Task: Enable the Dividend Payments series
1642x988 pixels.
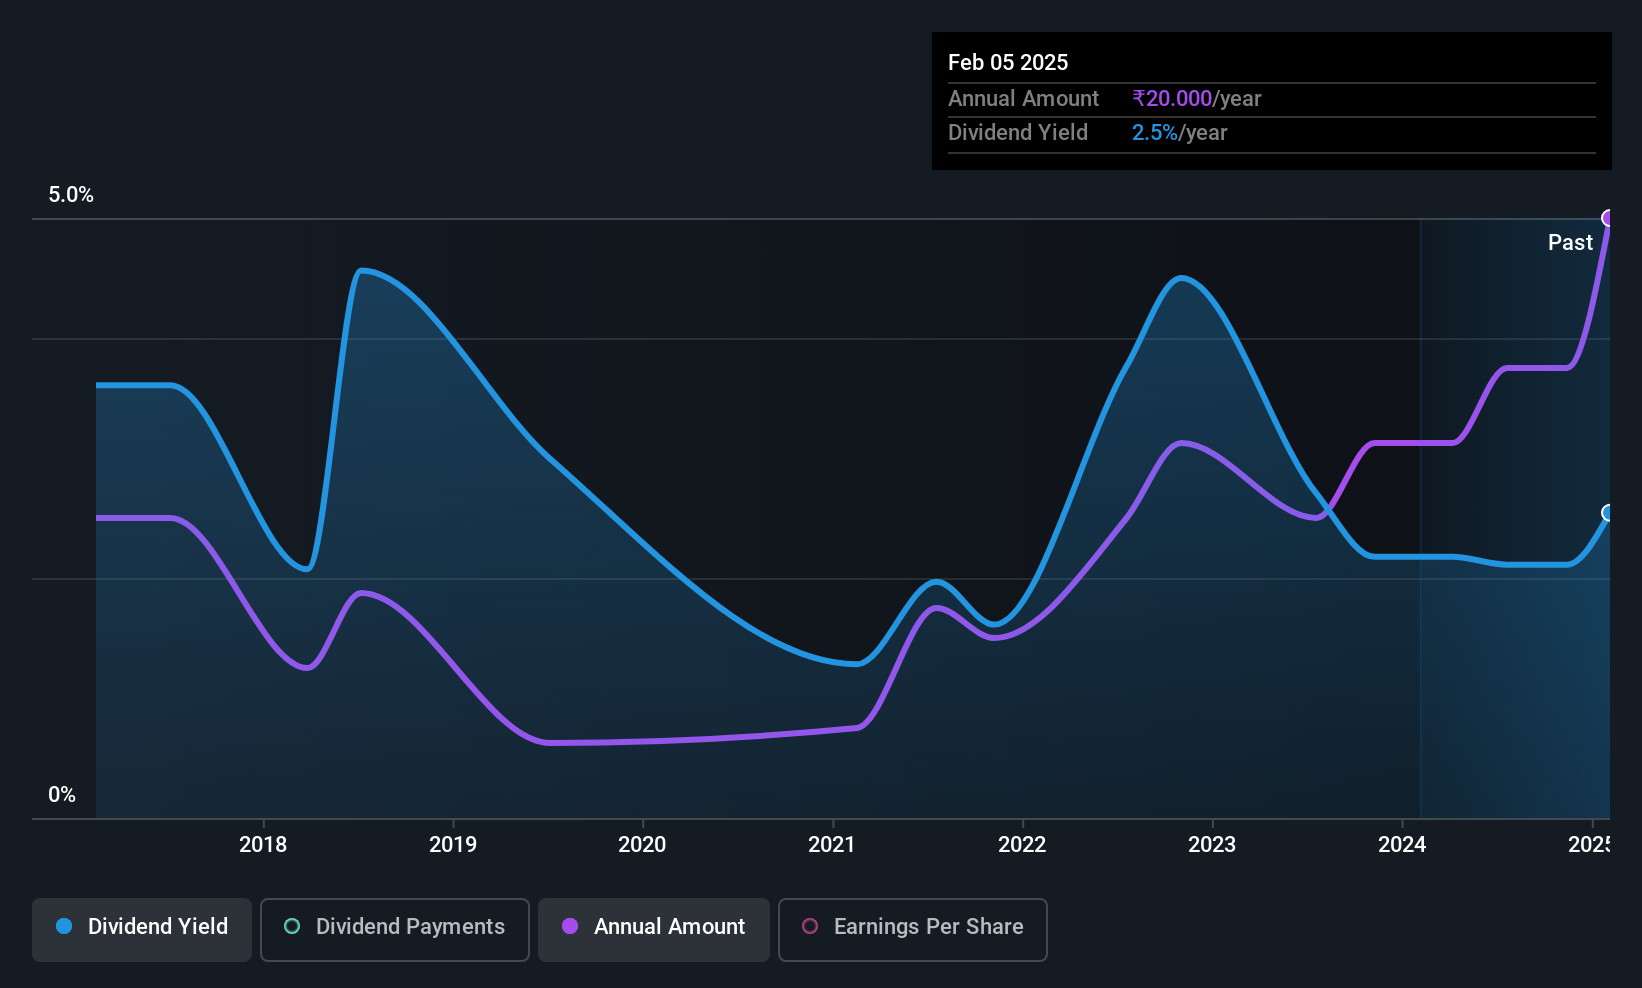Action: 395,930
